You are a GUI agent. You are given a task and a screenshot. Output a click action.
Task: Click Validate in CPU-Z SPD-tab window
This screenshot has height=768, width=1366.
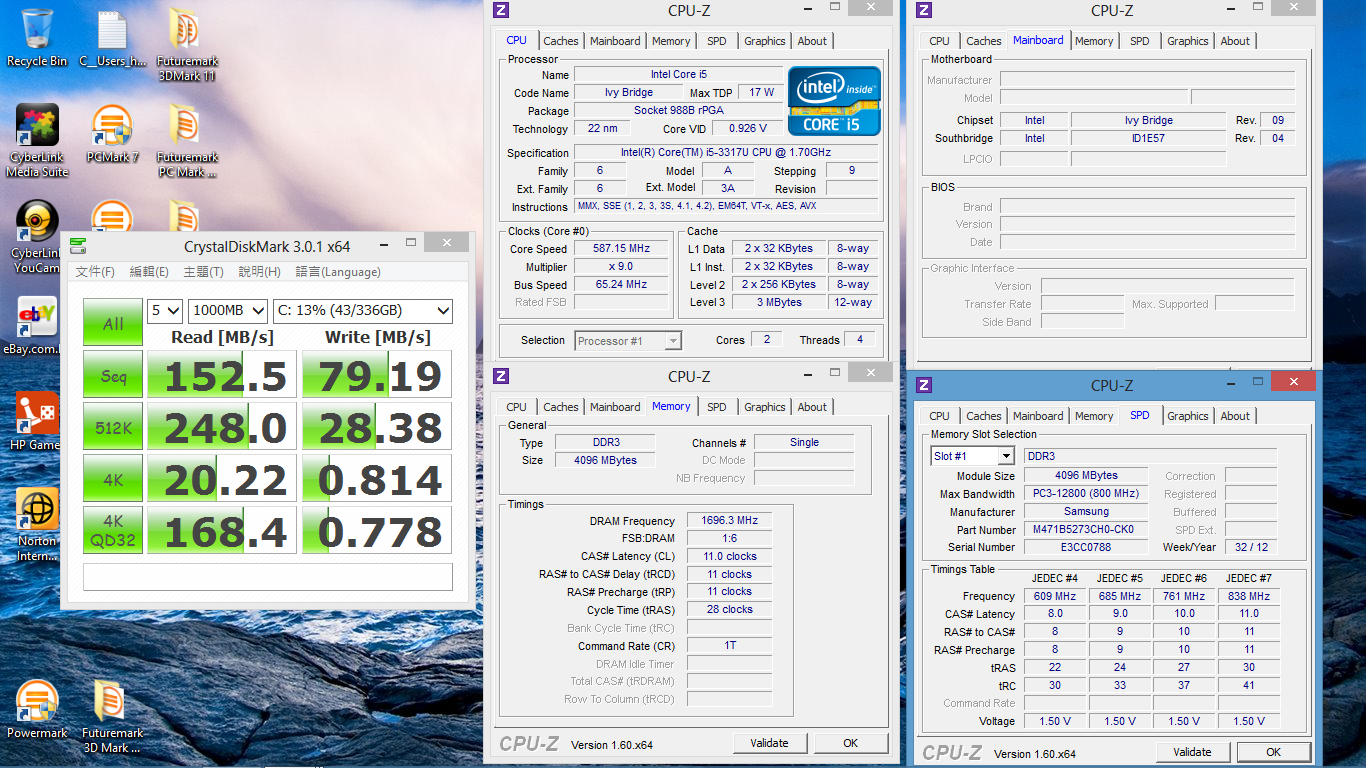(x=1193, y=752)
